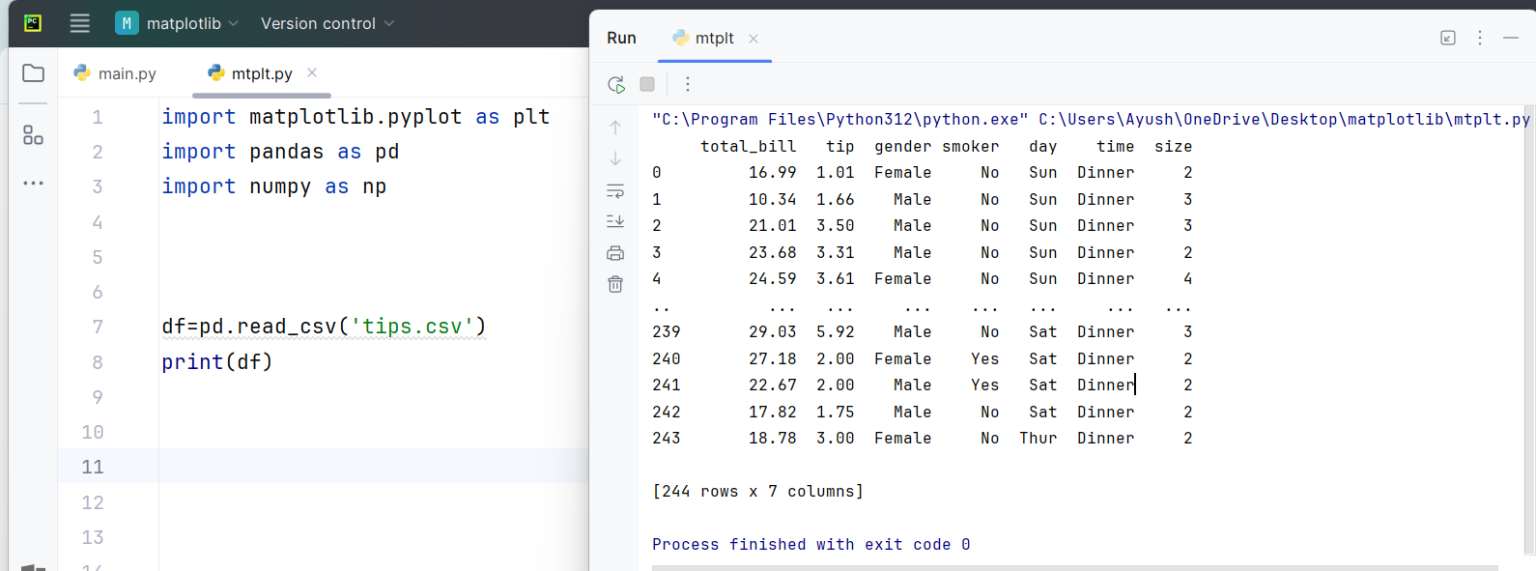Click the hamburger main menu icon
Viewport: 1536px width, 571px height.
(x=80, y=23)
